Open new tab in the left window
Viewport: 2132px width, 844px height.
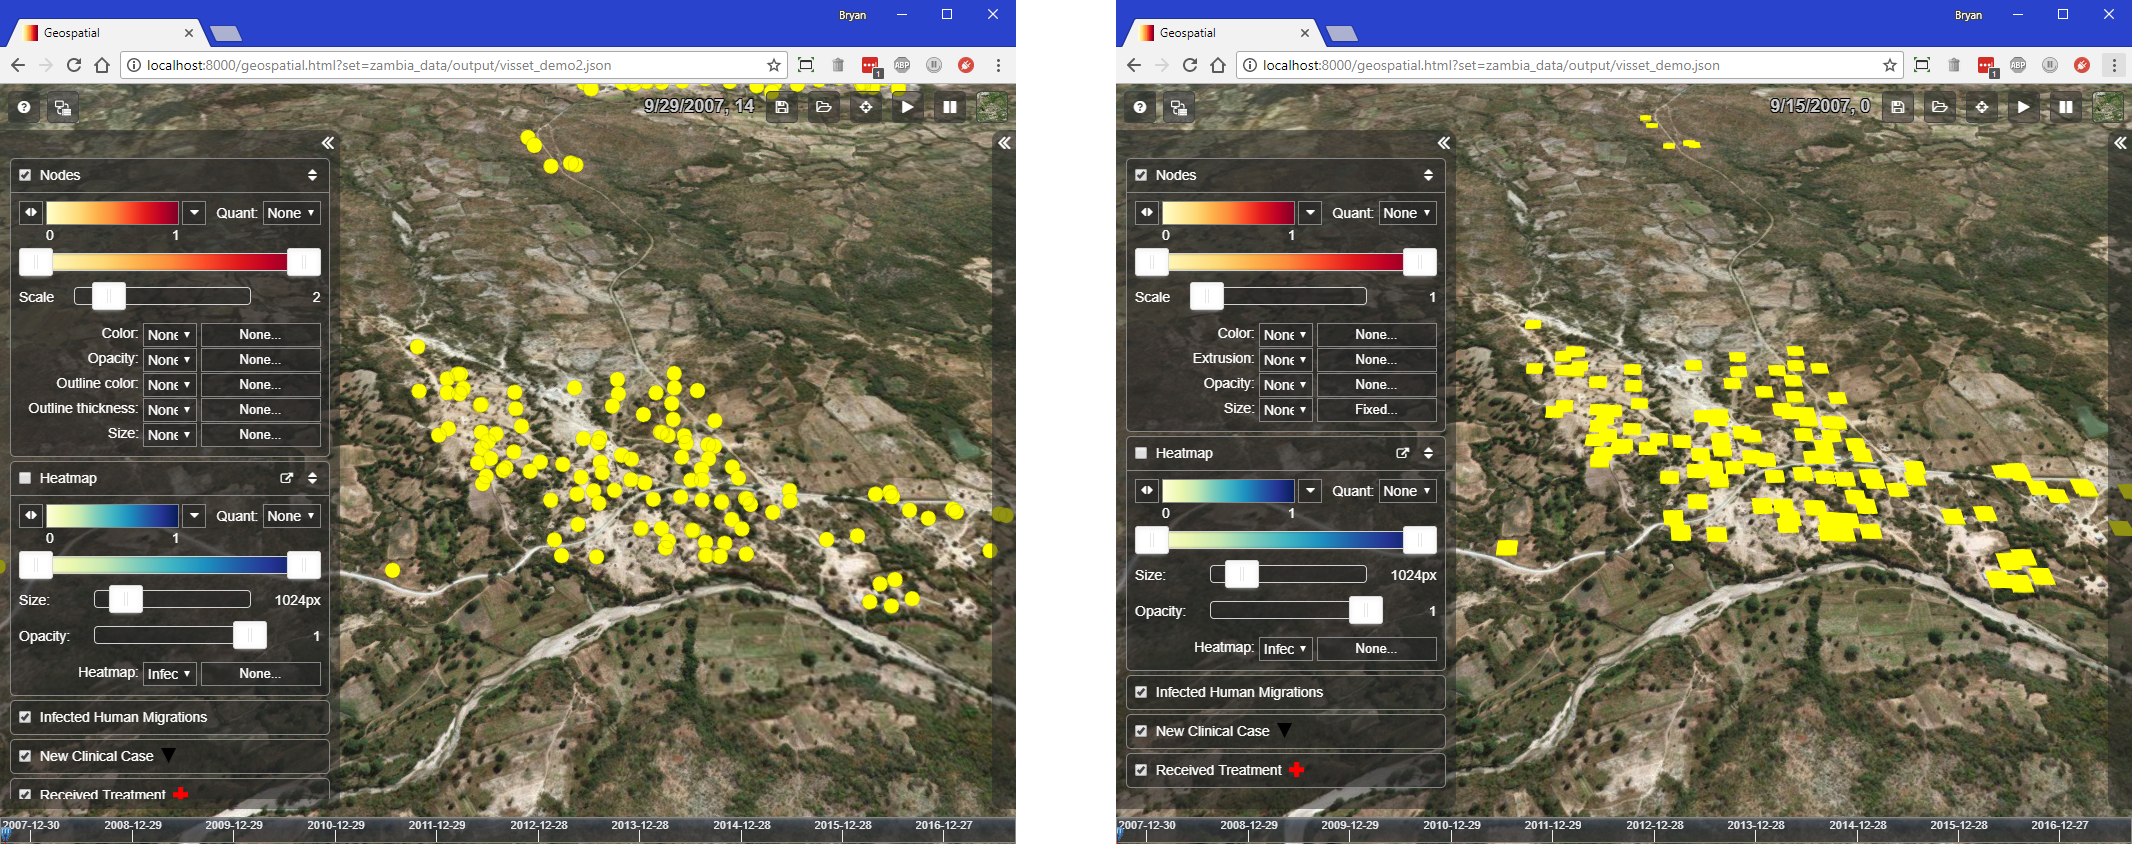click(x=226, y=34)
